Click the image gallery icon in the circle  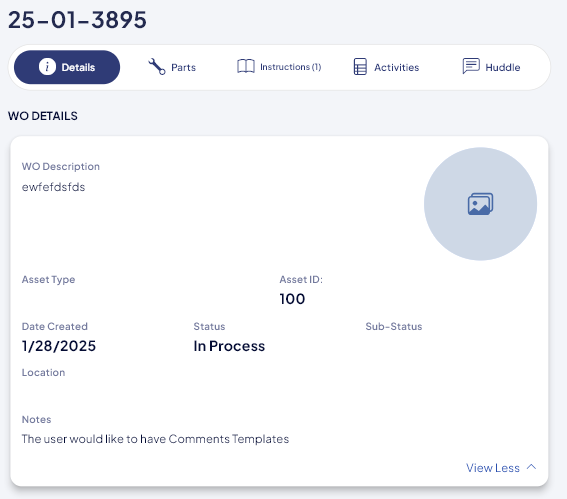480,204
